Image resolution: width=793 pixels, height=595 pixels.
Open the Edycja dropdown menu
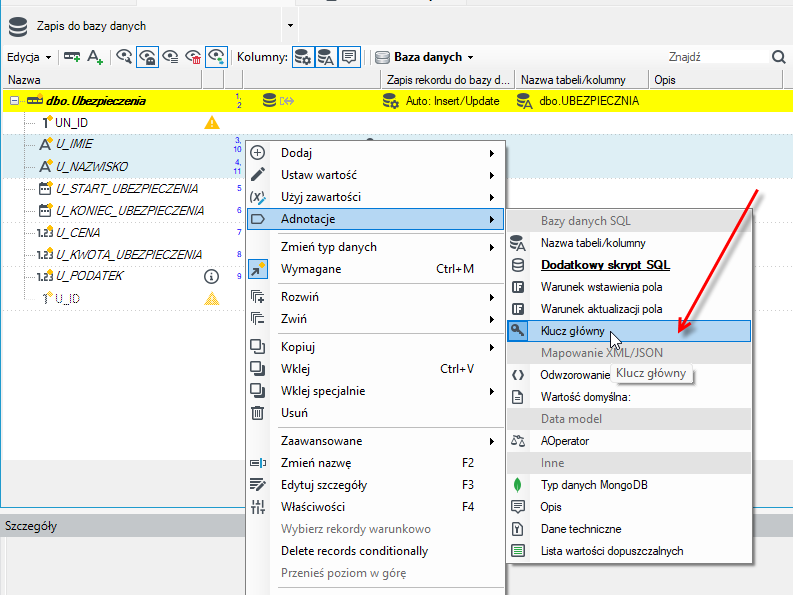[29, 57]
